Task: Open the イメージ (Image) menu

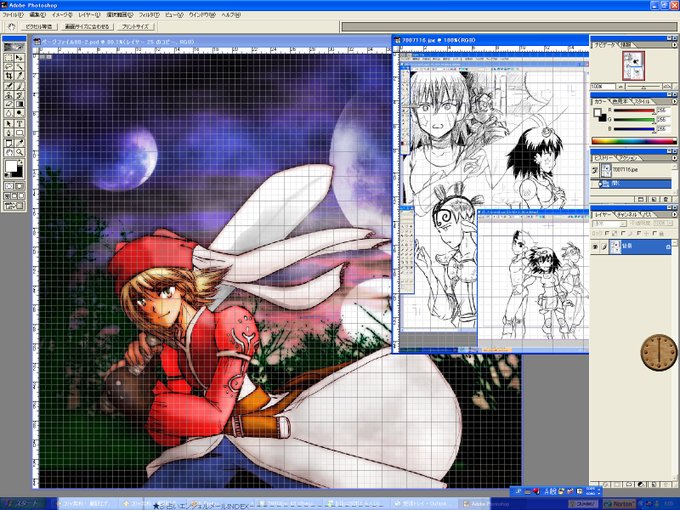Action: [x=62, y=15]
